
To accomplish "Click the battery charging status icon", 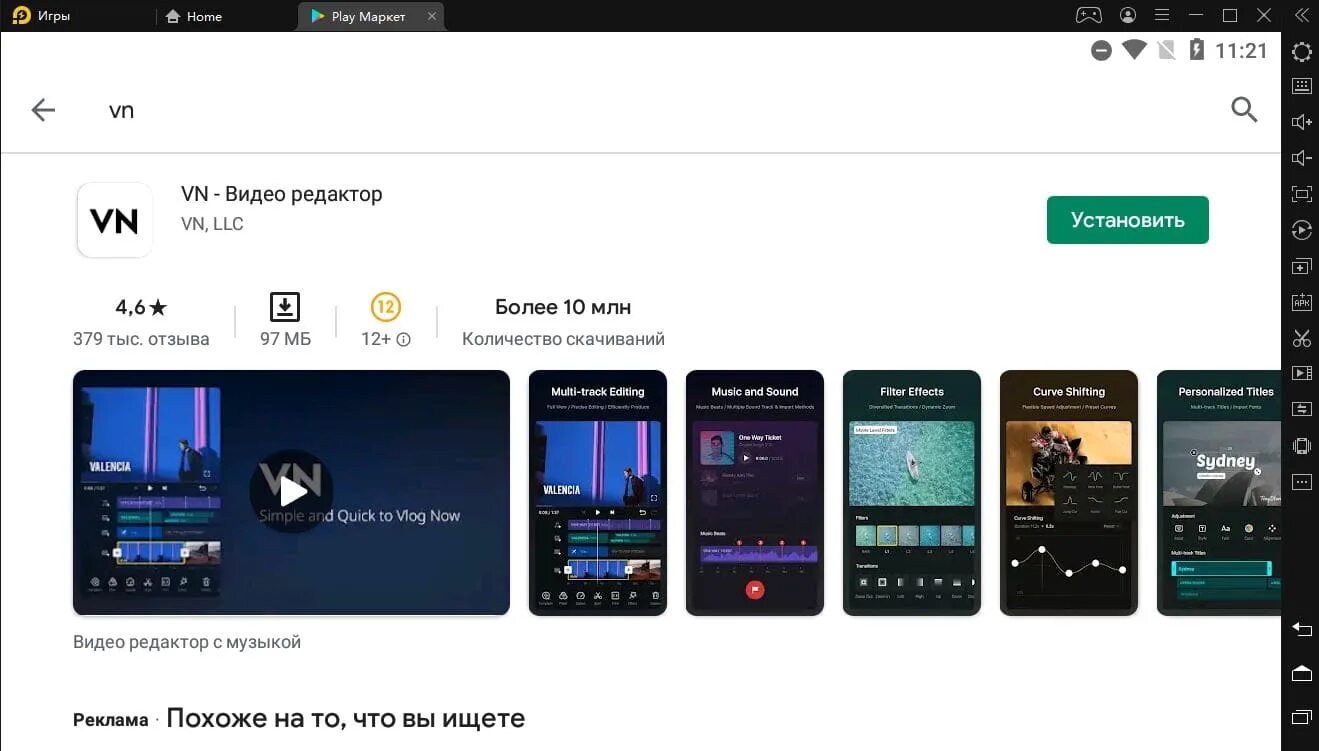I will (1196, 50).
